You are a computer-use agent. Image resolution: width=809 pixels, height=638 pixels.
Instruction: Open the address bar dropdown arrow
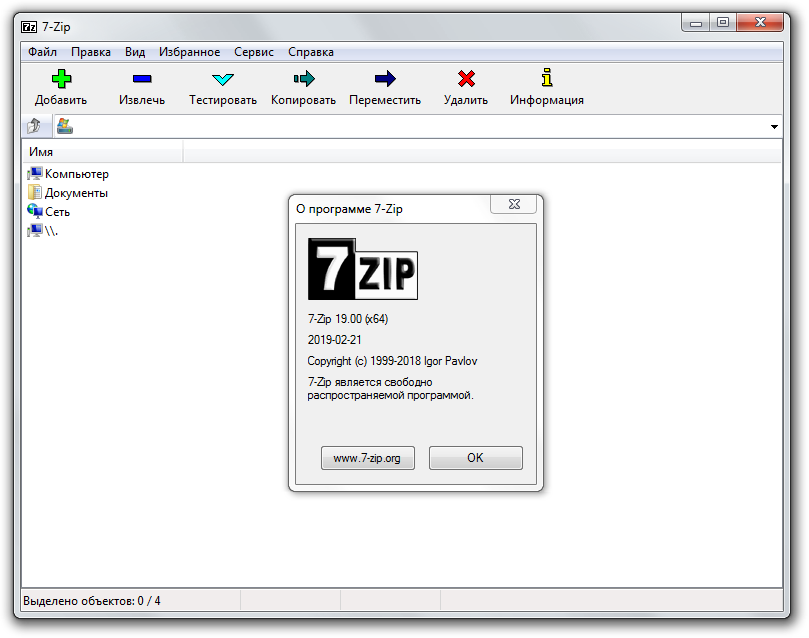point(774,126)
